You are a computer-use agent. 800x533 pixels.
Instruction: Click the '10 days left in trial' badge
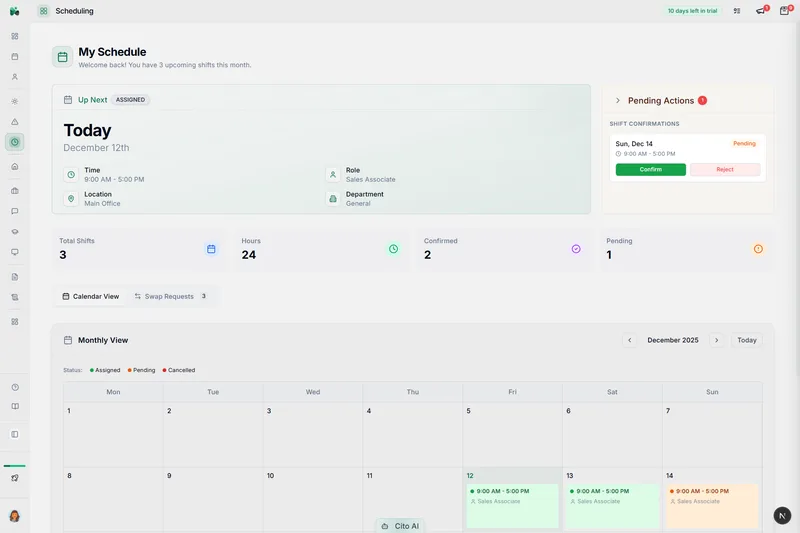[x=692, y=11]
